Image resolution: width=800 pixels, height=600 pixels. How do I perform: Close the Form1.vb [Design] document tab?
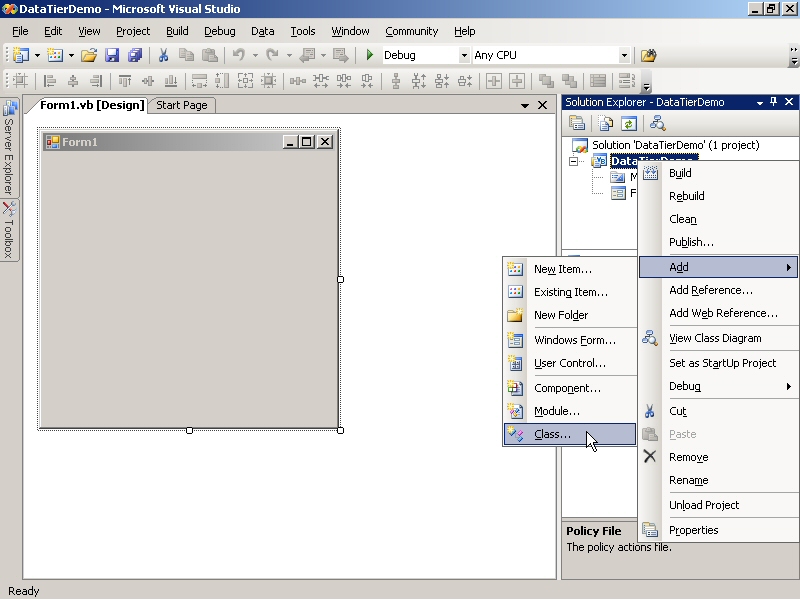542,105
